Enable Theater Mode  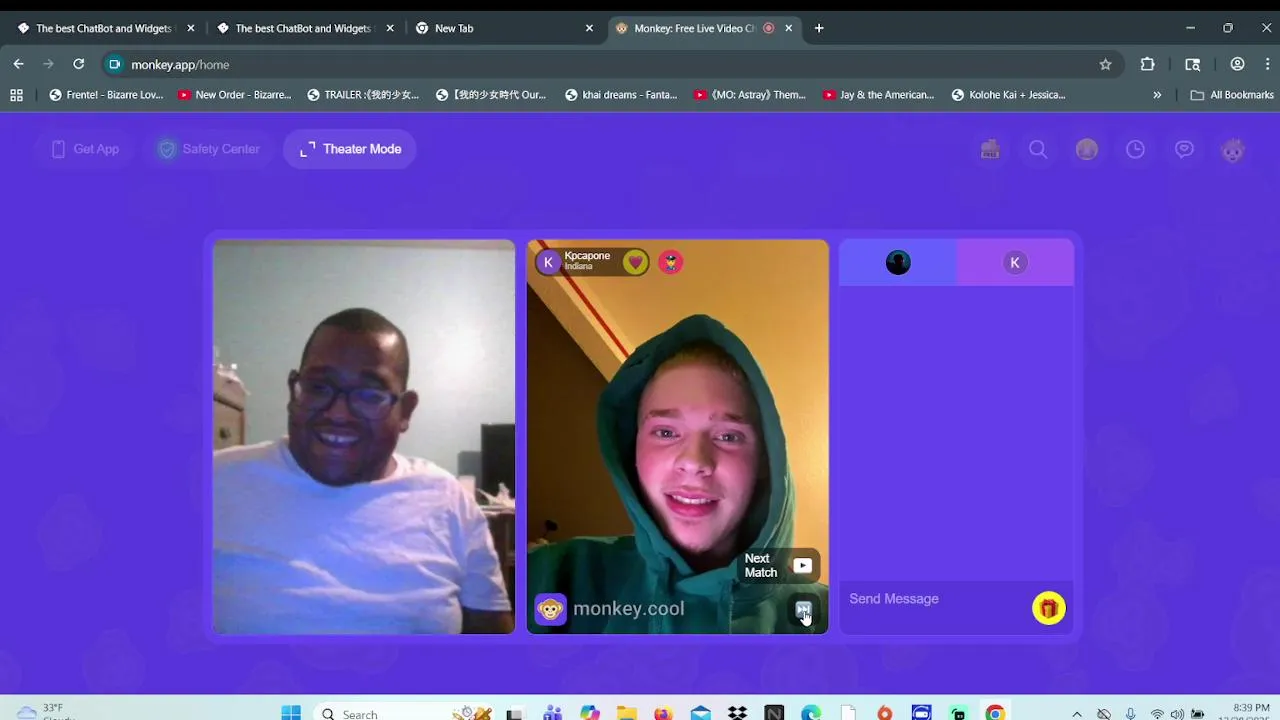[x=350, y=149]
